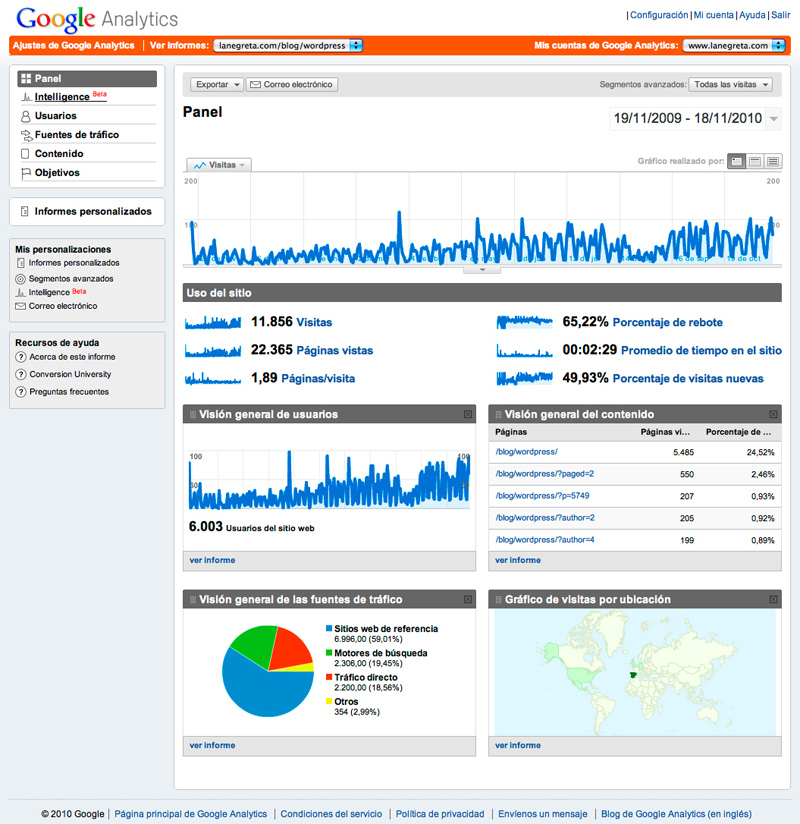The height and width of the screenshot is (824, 800).
Task: Click the Segmentos avanzados target icon
Action: [x=20, y=279]
